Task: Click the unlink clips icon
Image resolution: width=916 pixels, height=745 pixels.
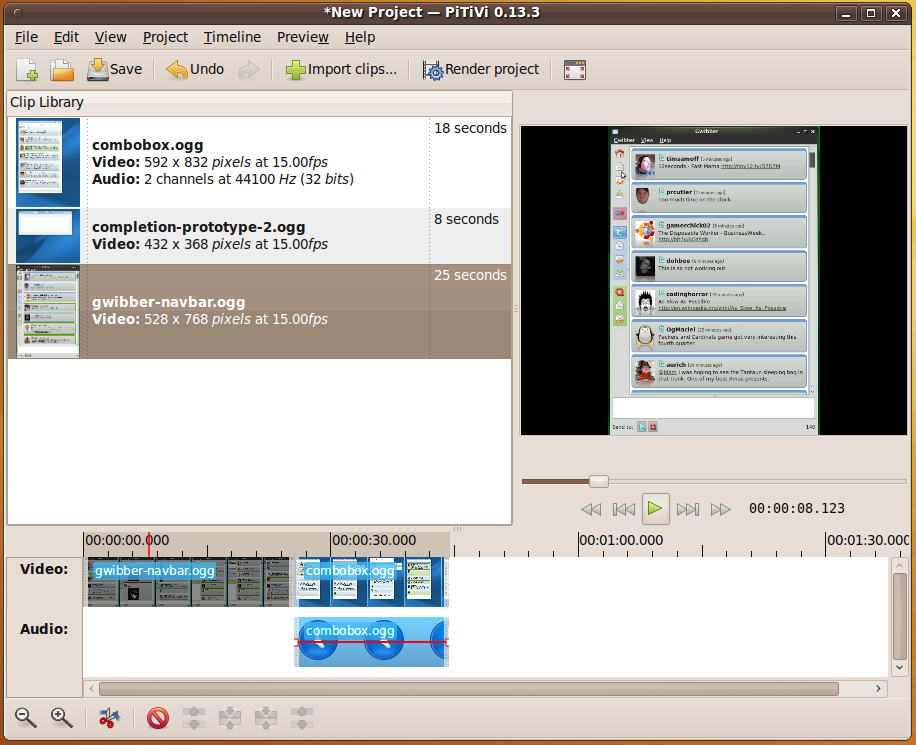Action: click(194, 718)
